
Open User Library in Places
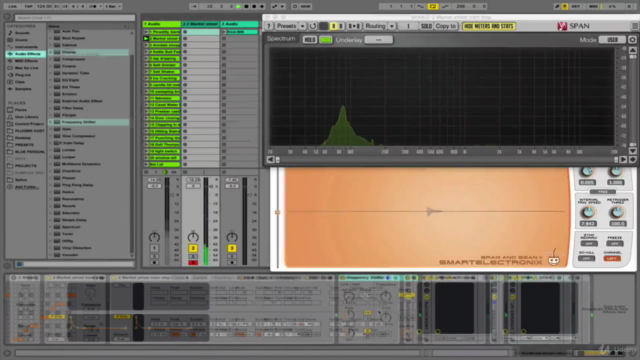coord(26,117)
